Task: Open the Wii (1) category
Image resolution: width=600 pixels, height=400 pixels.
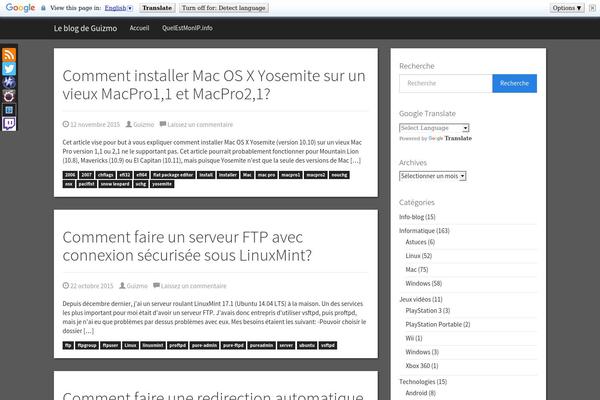Action: (414, 338)
